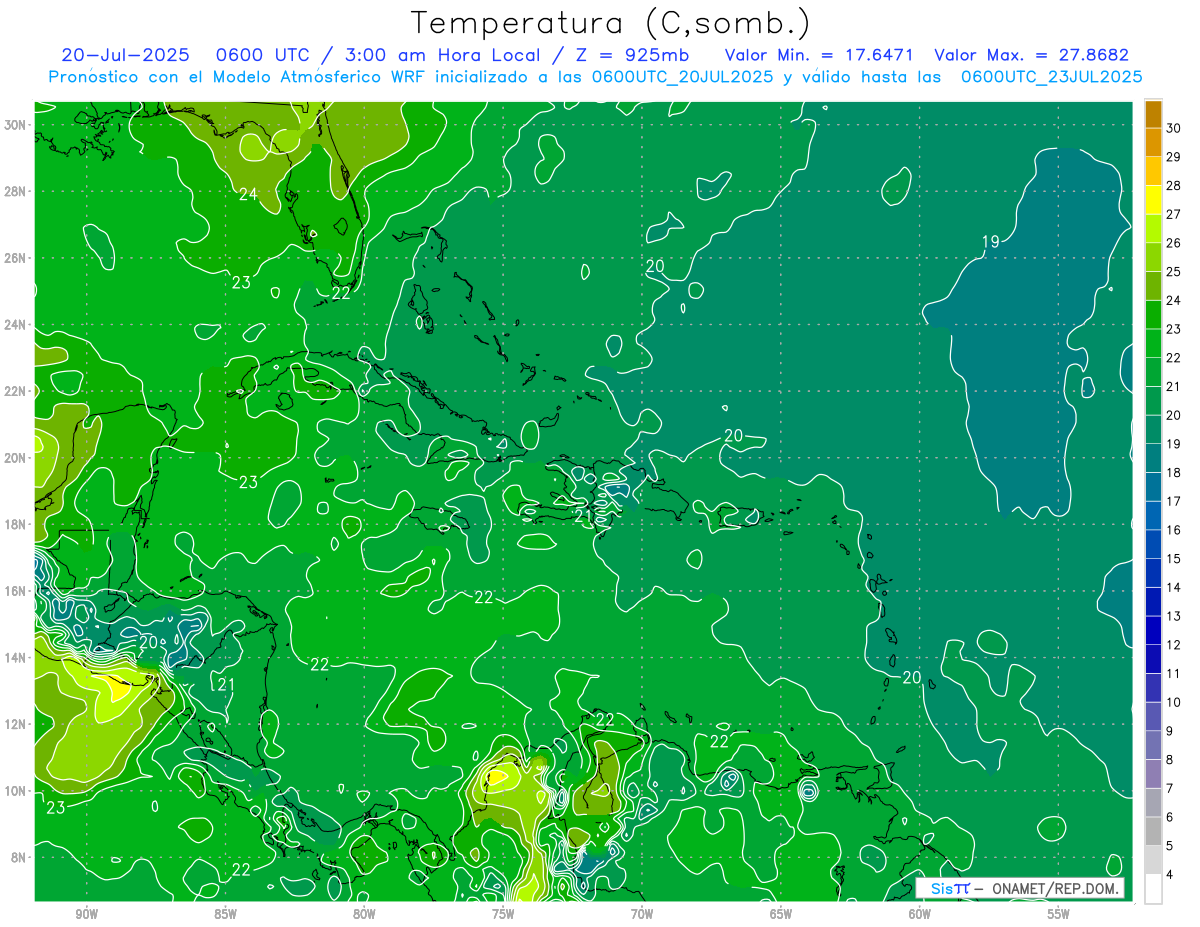Viewport: 1200px width, 927px height.
Task: Pick the purple legend swatch between 8 and 9
Action: (x=1153, y=746)
